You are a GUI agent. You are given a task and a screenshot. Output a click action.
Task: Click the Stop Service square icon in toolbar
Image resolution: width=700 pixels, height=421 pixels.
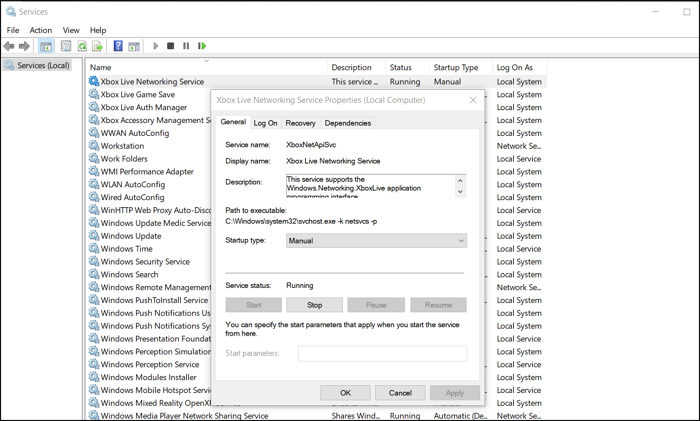[170, 46]
